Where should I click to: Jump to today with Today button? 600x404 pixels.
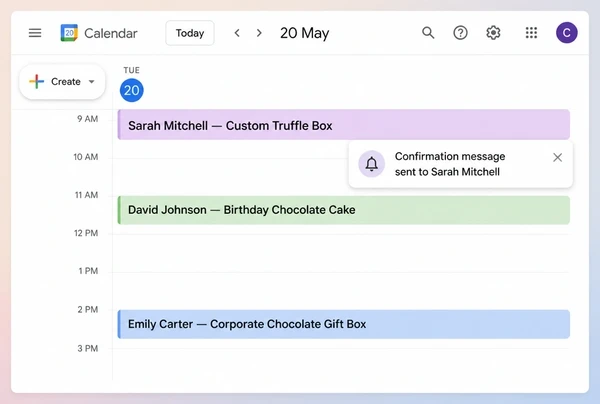pyautogui.click(x=190, y=33)
